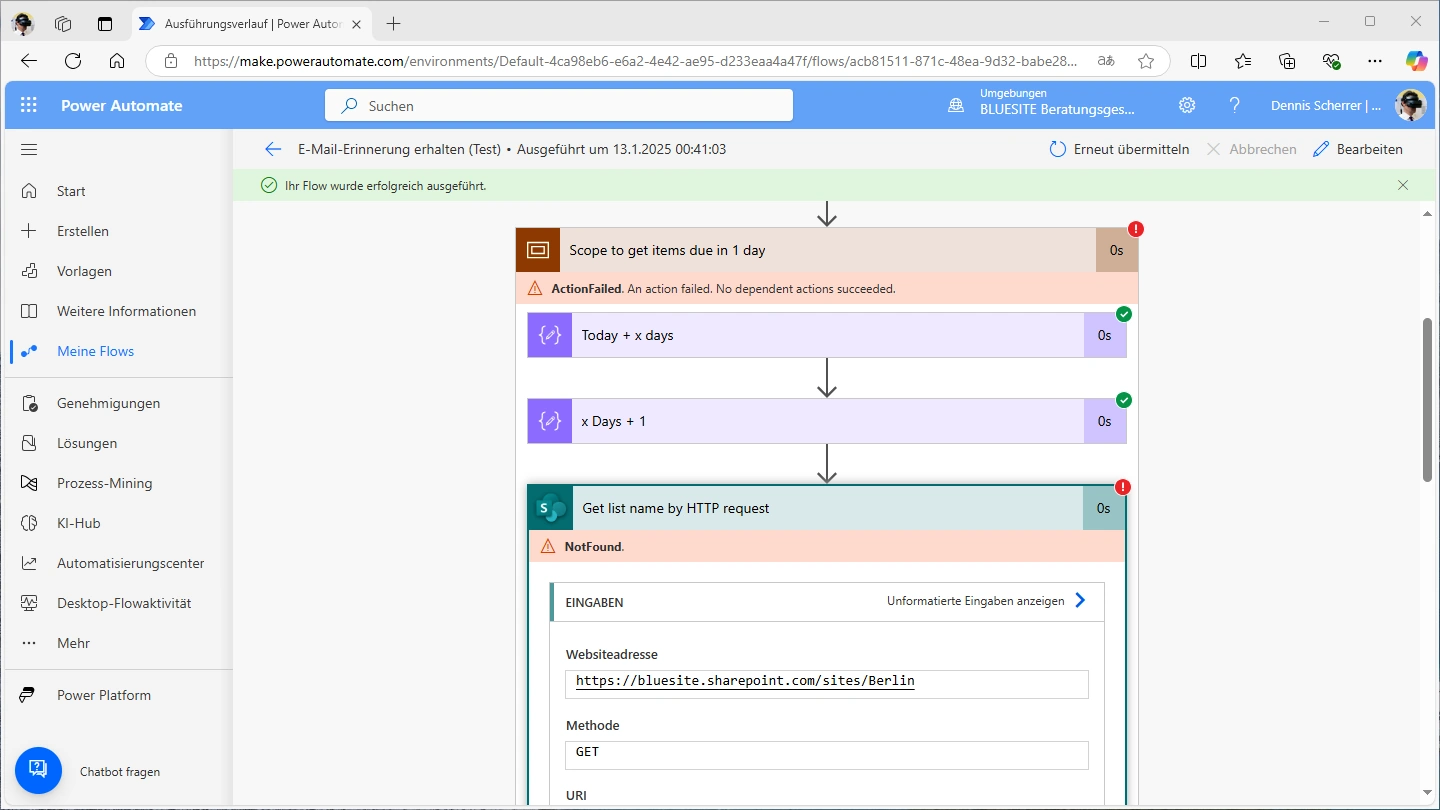Collapse the left navigation hamburger menu

click(x=29, y=150)
